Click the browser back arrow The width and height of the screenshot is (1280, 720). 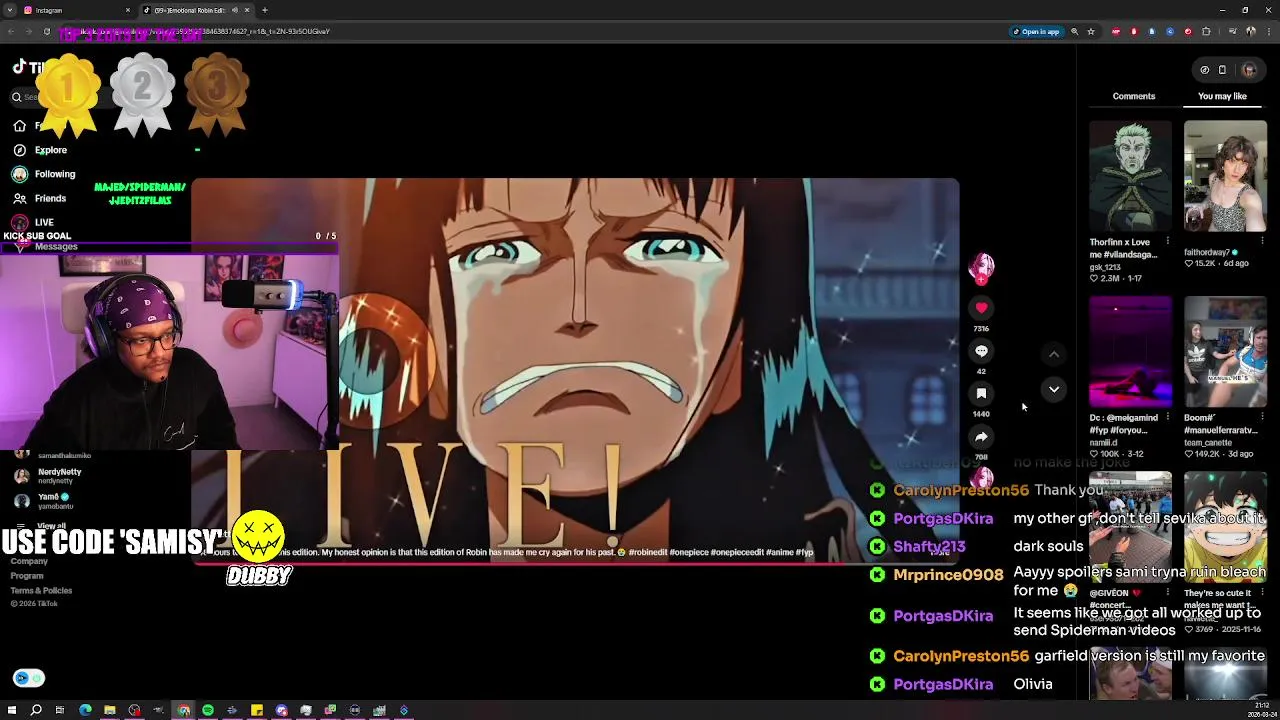[x=10, y=31]
